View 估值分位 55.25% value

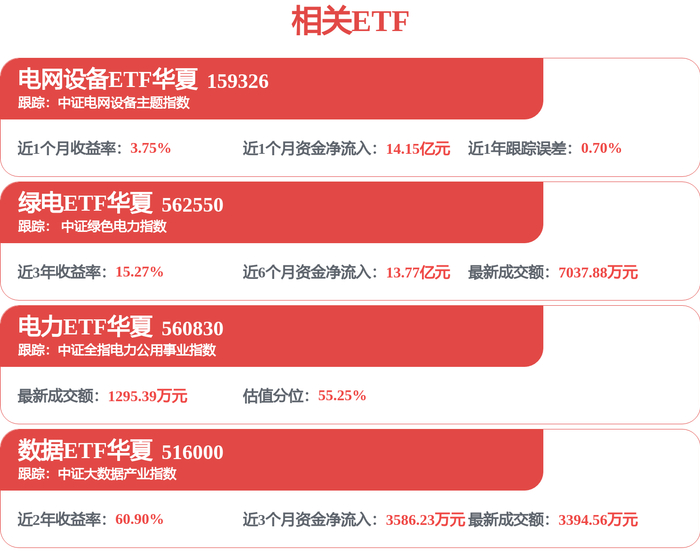[342, 395]
